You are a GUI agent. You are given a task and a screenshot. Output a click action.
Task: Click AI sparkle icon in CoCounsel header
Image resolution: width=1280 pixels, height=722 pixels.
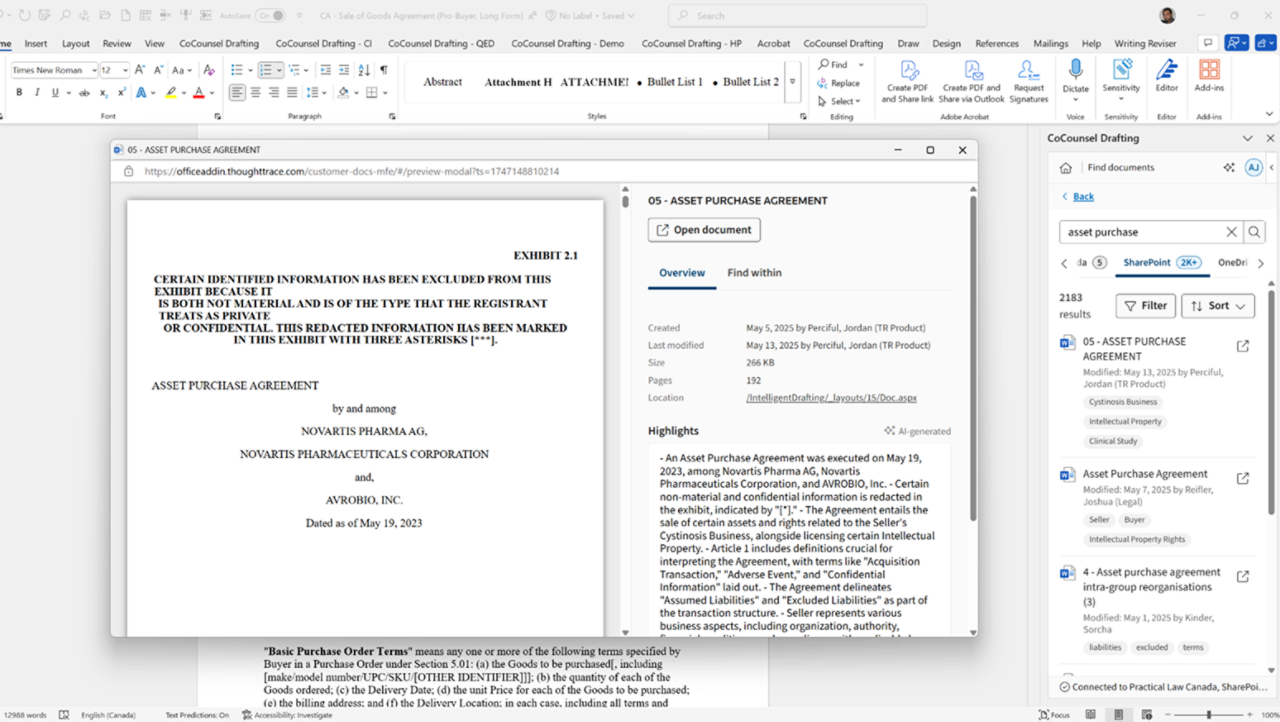click(x=1229, y=168)
